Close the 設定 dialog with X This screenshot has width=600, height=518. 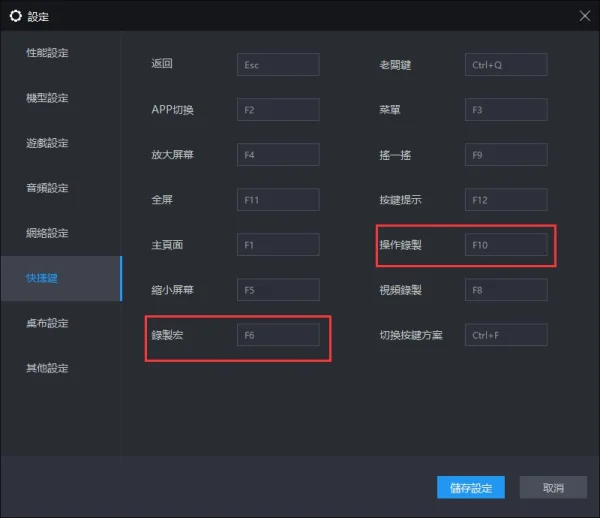pyautogui.click(x=584, y=16)
